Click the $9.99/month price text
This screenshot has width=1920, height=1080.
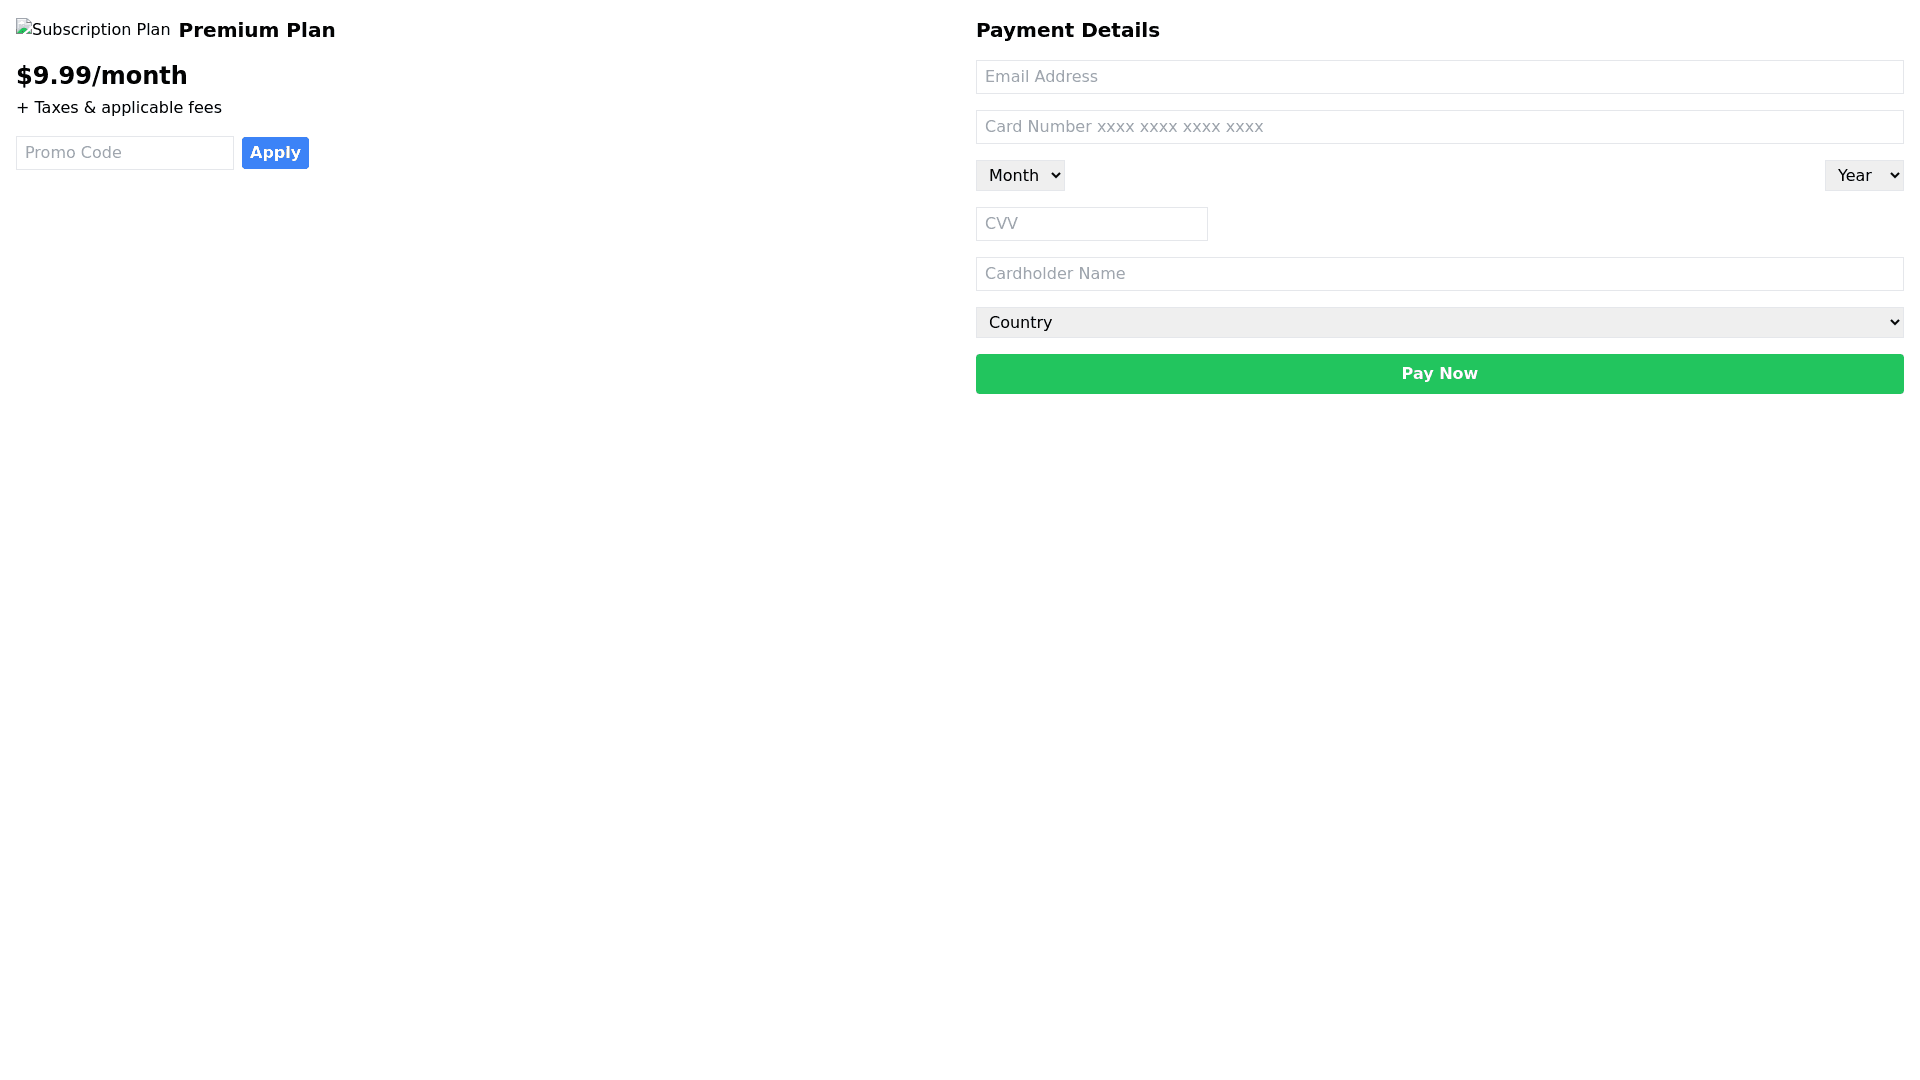click(x=102, y=76)
